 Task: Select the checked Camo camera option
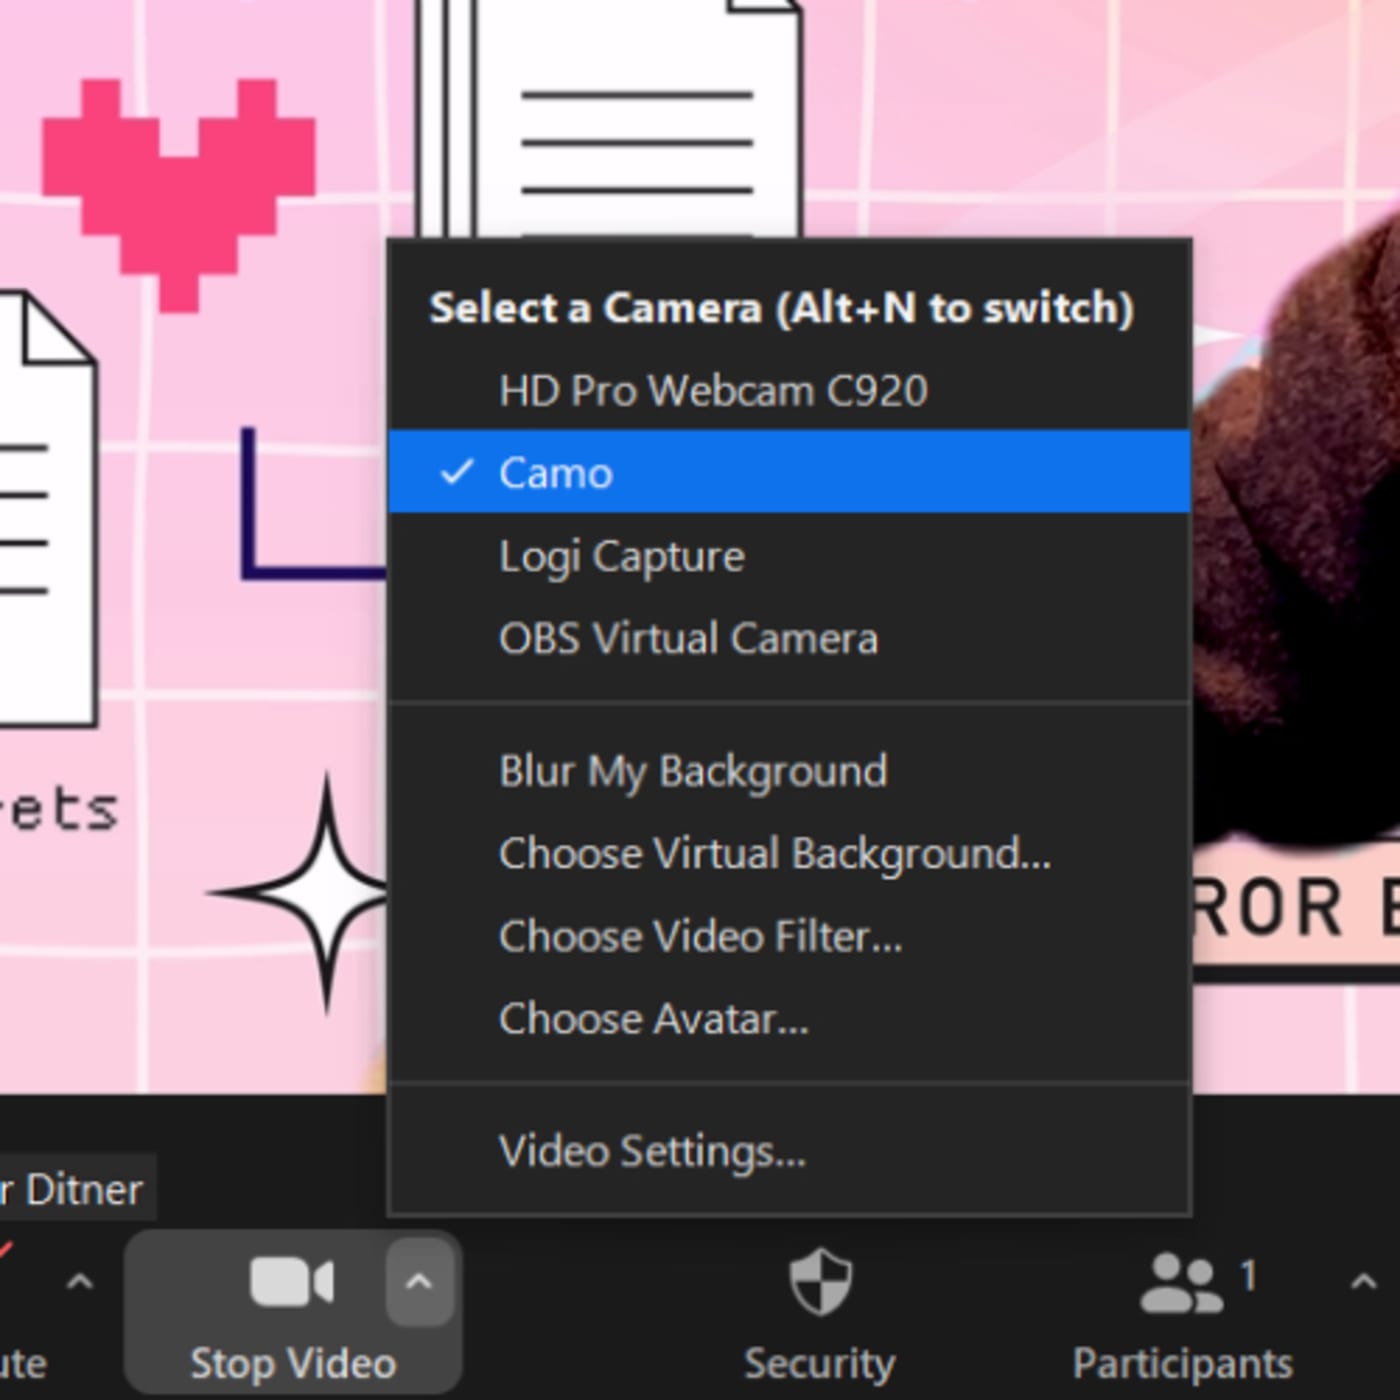coord(789,472)
